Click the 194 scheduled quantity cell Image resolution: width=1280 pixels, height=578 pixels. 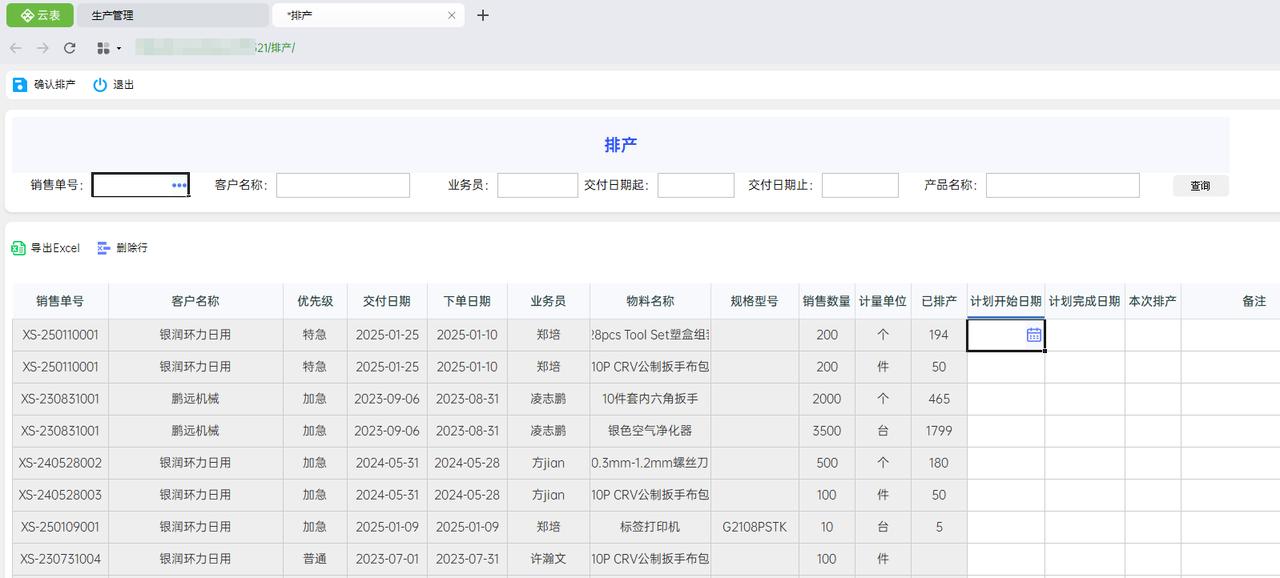click(939, 335)
